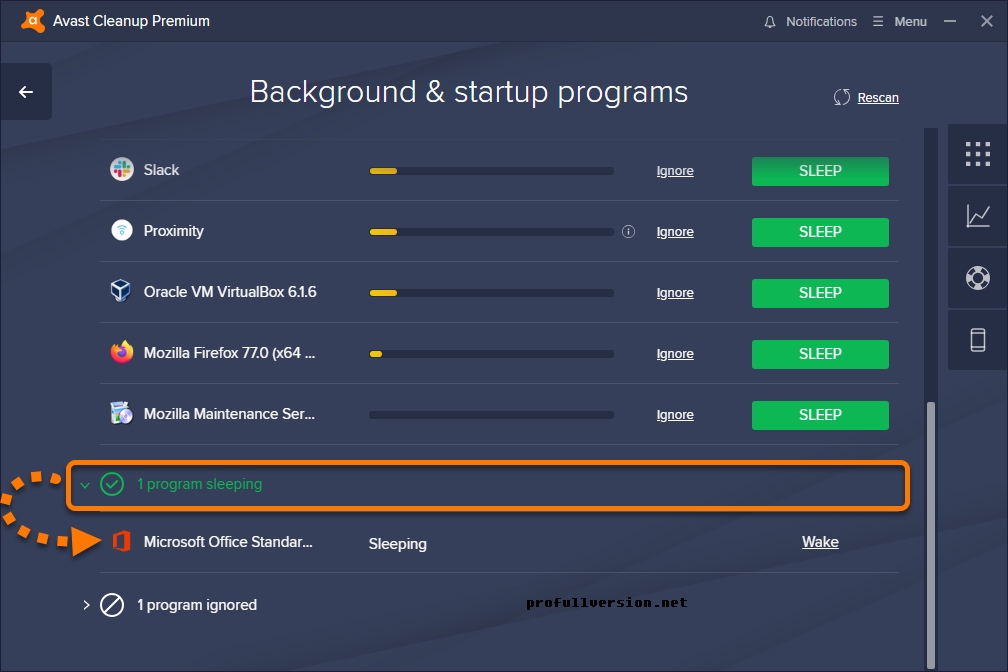Click the Mozilla Firefox app icon
The width and height of the screenshot is (1008, 672).
[x=122, y=352]
